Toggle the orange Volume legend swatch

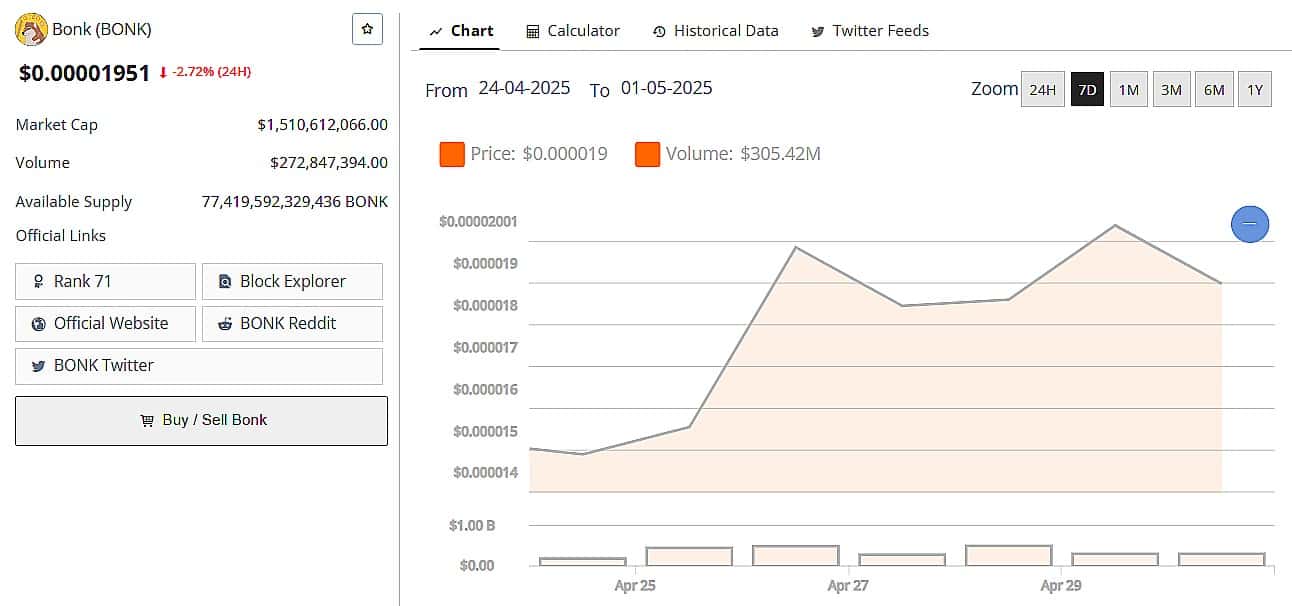pyautogui.click(x=647, y=154)
